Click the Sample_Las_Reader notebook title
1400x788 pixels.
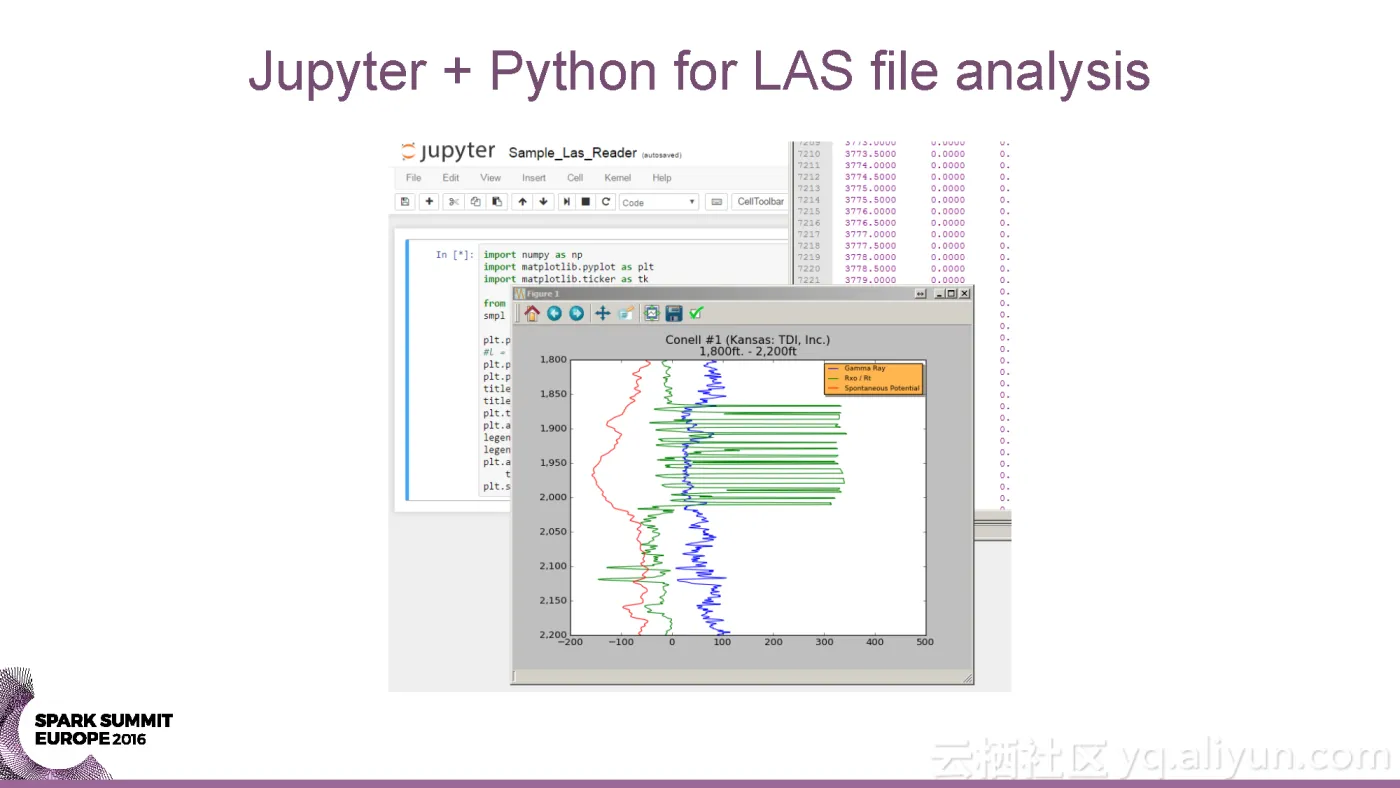pyautogui.click(x=572, y=153)
